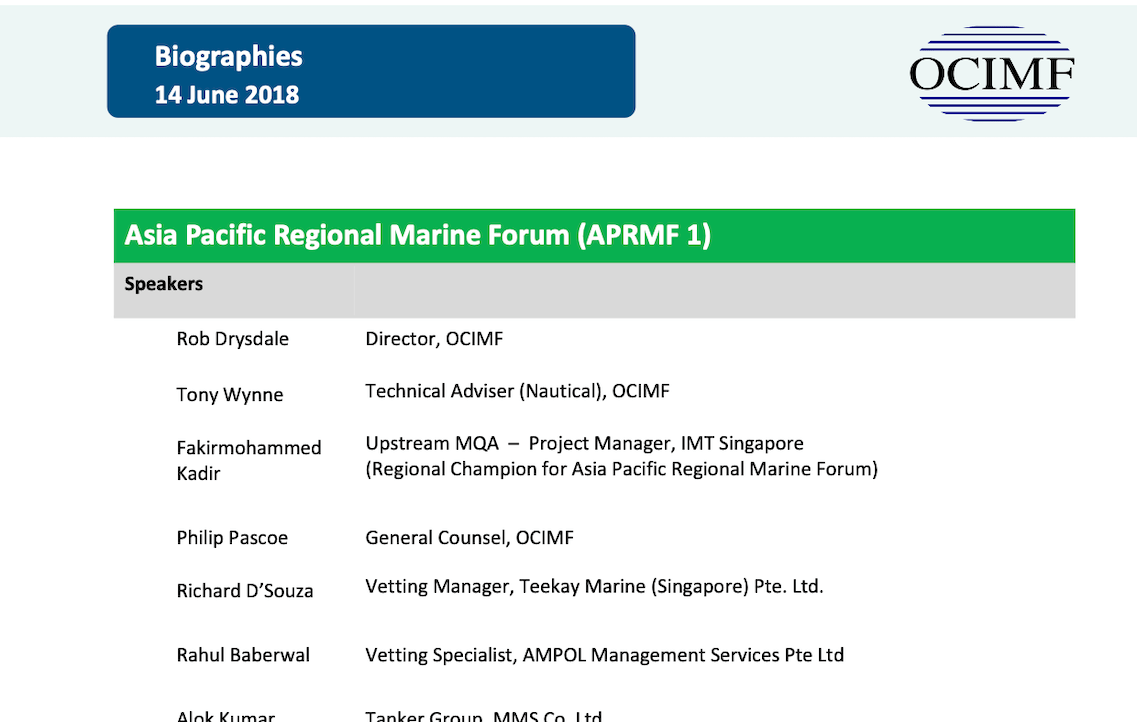Click 'Director, OCIMF' text
This screenshot has height=722, width=1137.
coord(434,339)
